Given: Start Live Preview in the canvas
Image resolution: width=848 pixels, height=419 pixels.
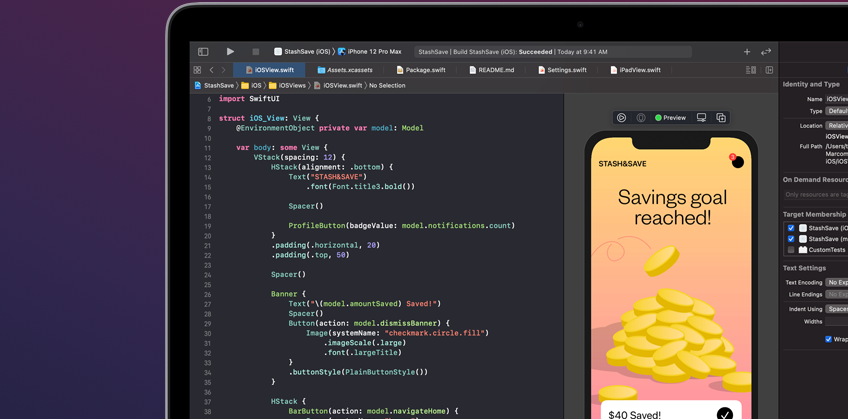Looking at the screenshot, I should point(621,117).
